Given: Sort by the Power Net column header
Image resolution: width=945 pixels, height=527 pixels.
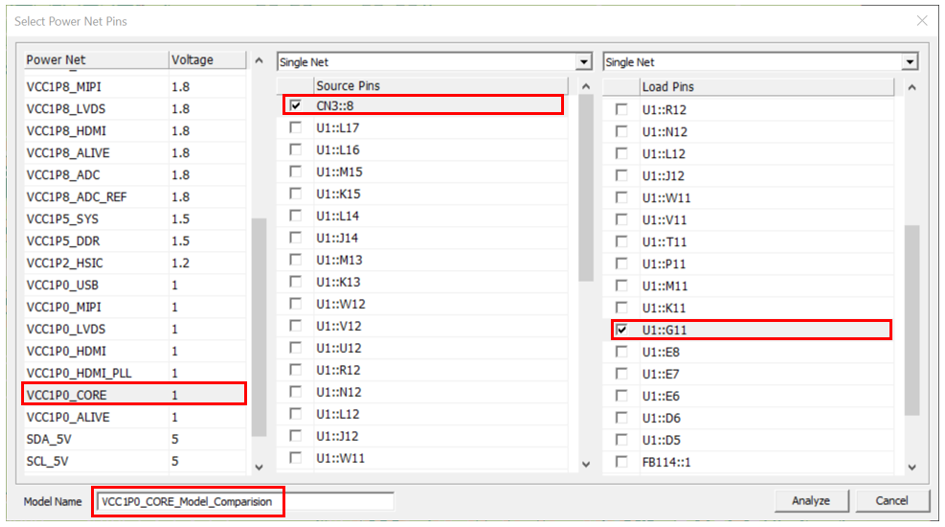Looking at the screenshot, I should 93,60.
